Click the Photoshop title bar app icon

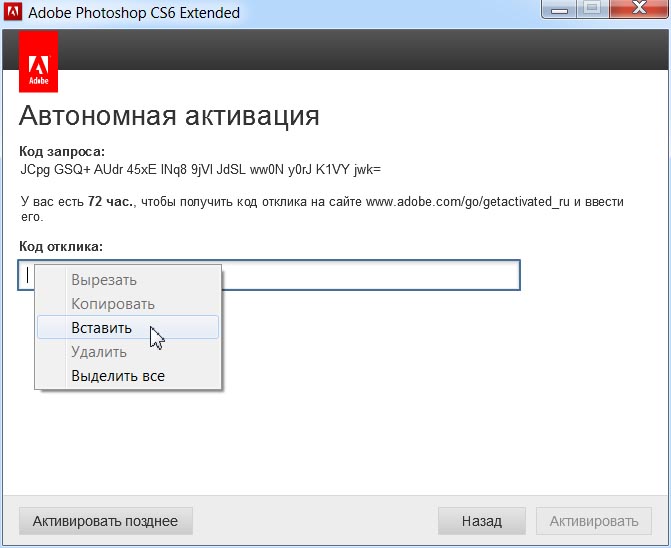tap(12, 11)
